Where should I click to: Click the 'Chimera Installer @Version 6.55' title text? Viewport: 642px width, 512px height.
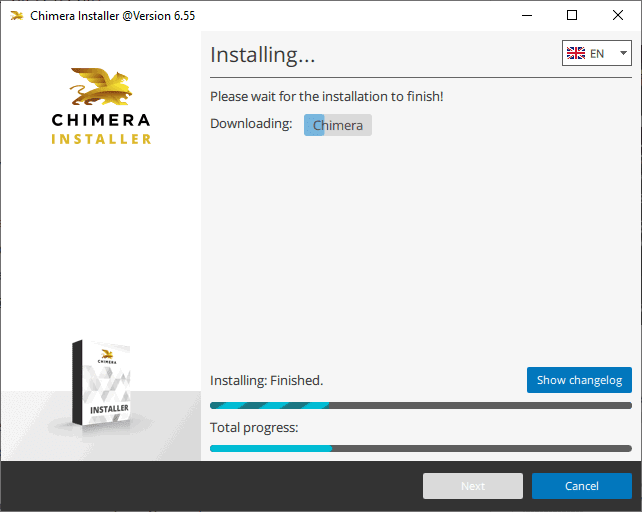113,16
